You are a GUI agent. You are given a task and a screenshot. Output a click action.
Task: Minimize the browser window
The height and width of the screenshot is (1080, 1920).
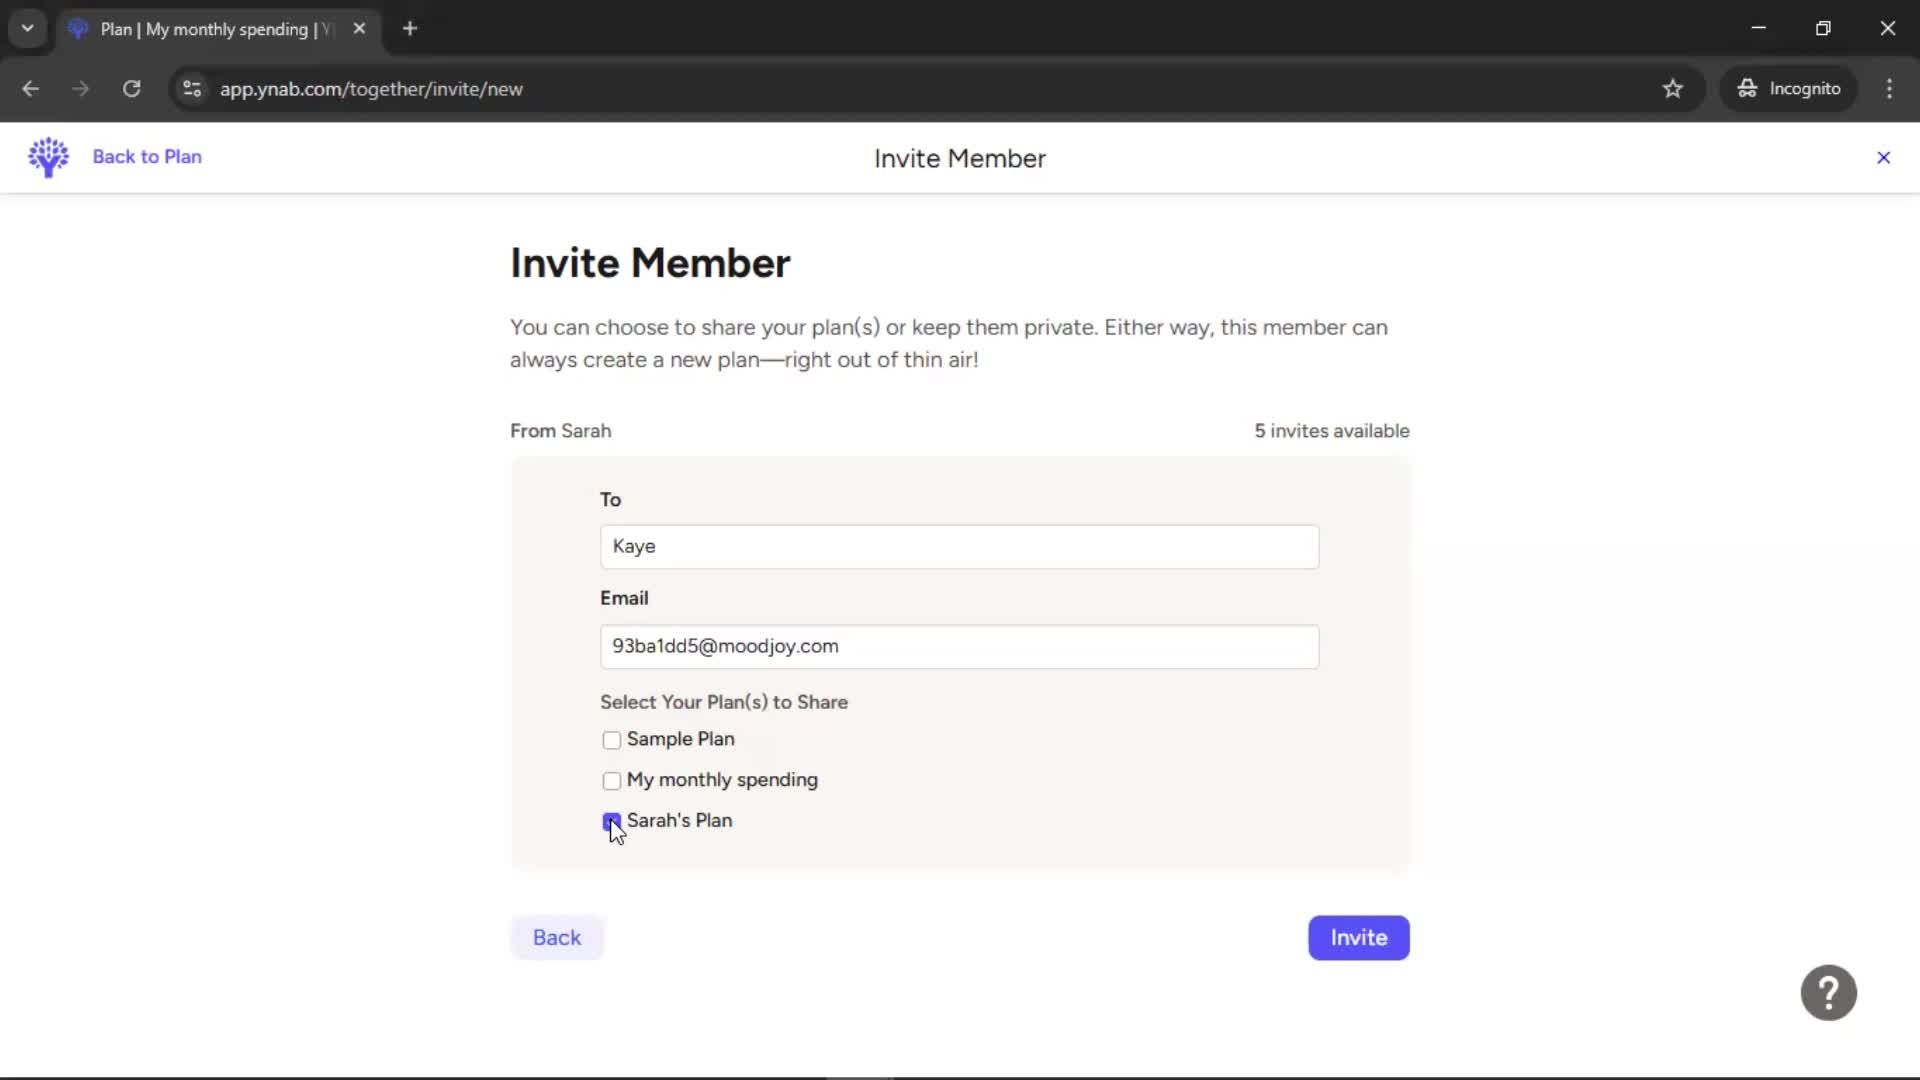point(1758,29)
